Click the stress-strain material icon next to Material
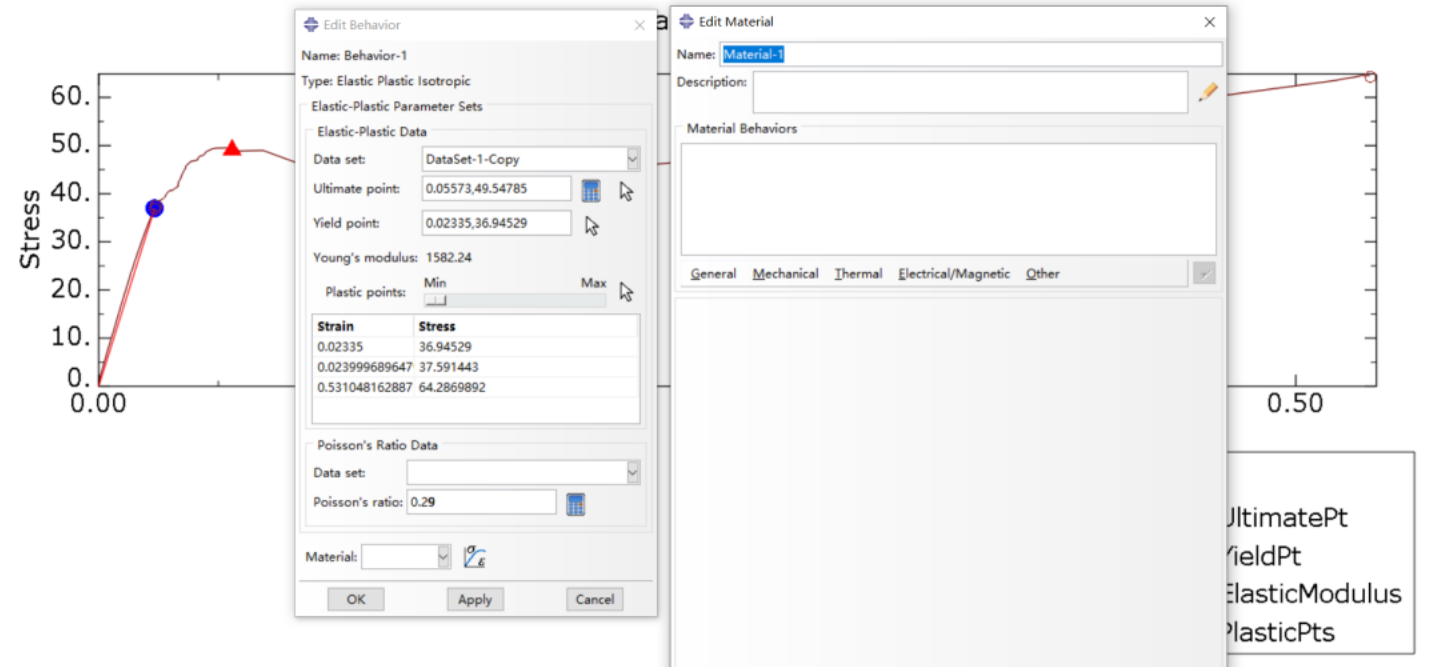This screenshot has height=667, width=1430. 475,557
